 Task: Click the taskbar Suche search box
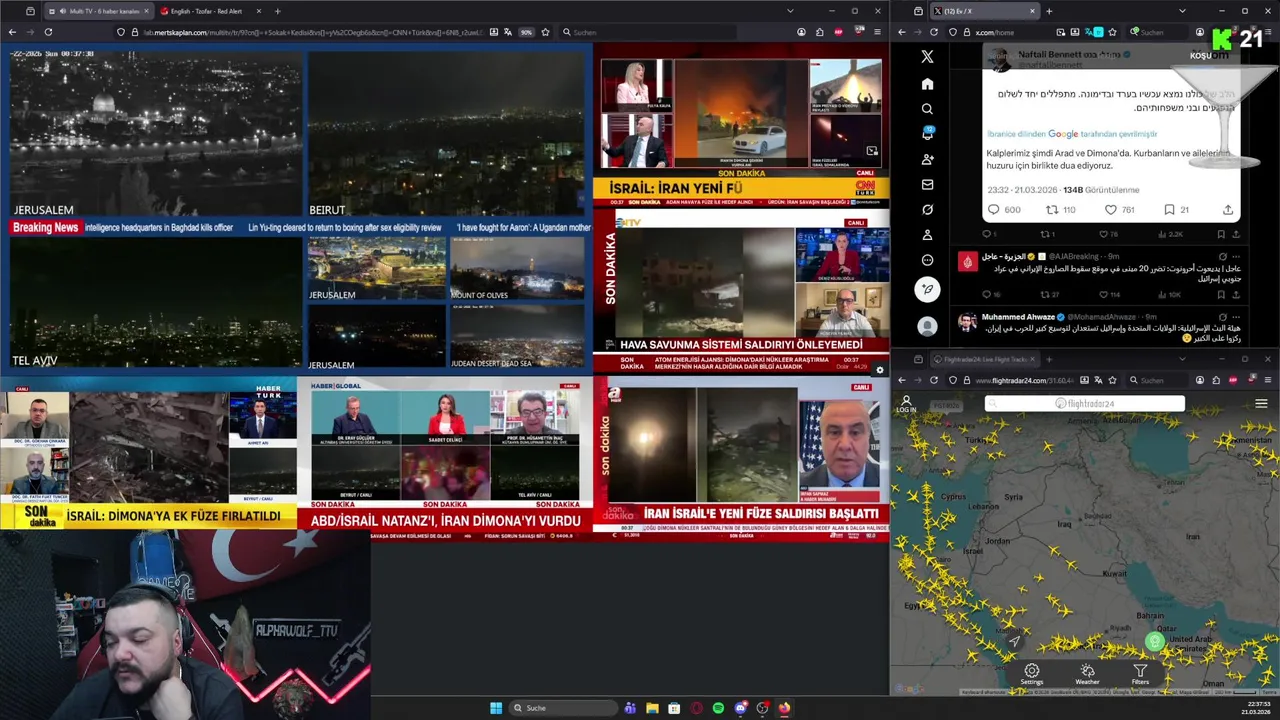coord(563,708)
